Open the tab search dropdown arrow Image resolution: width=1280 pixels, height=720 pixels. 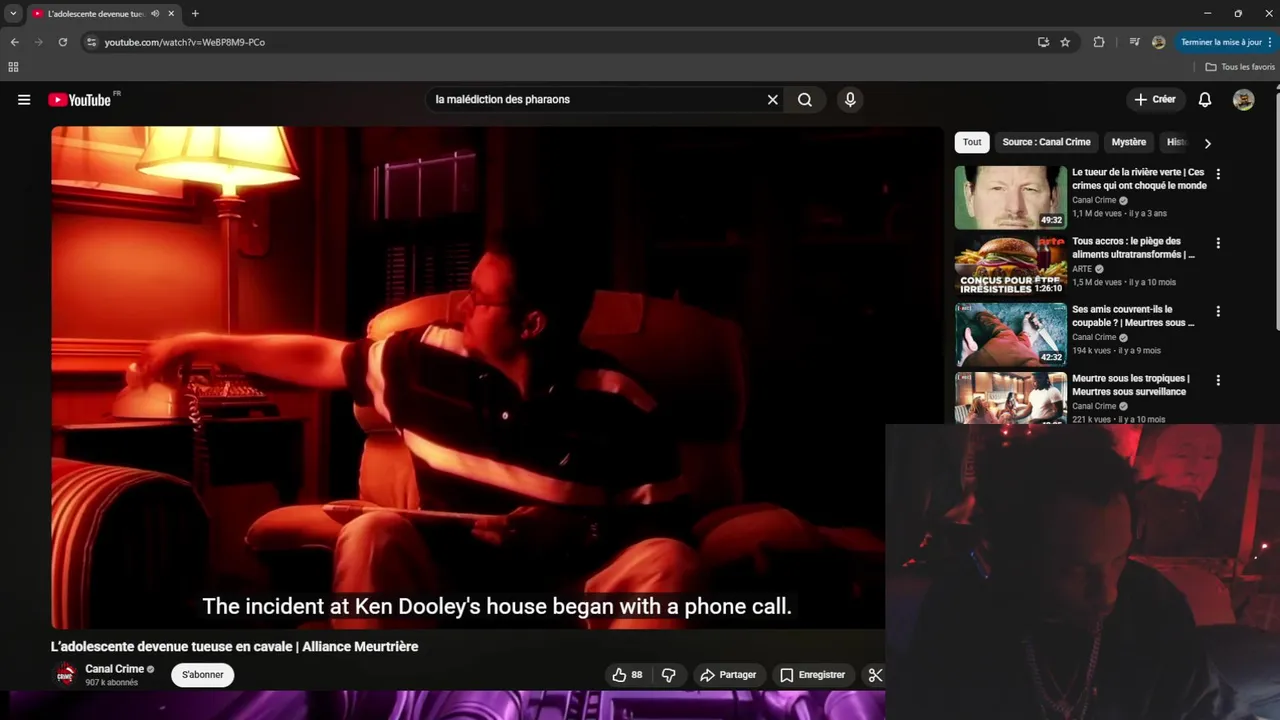click(13, 14)
